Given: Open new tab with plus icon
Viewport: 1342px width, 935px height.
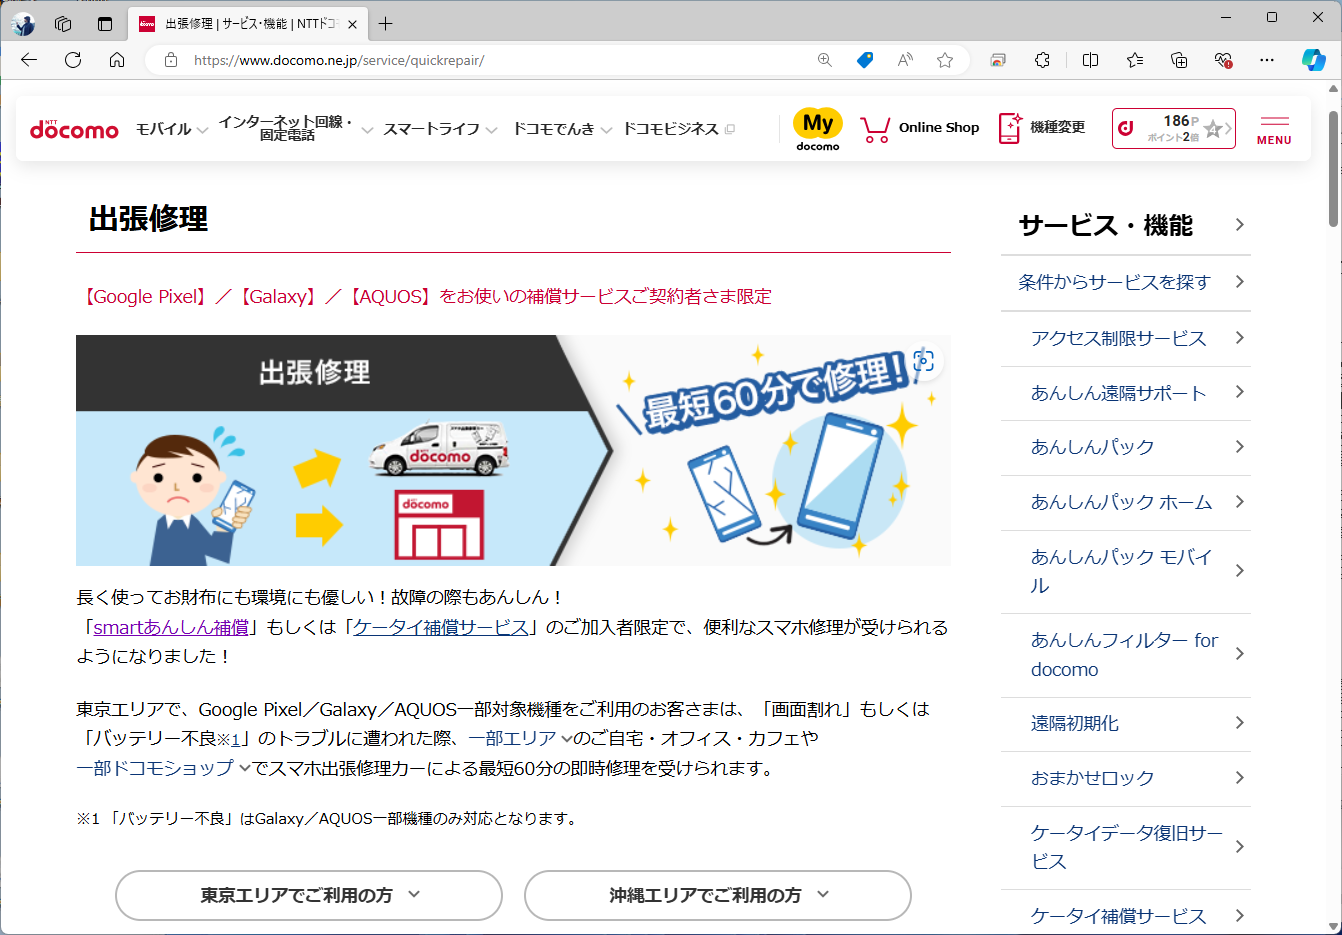Looking at the screenshot, I should click(386, 24).
